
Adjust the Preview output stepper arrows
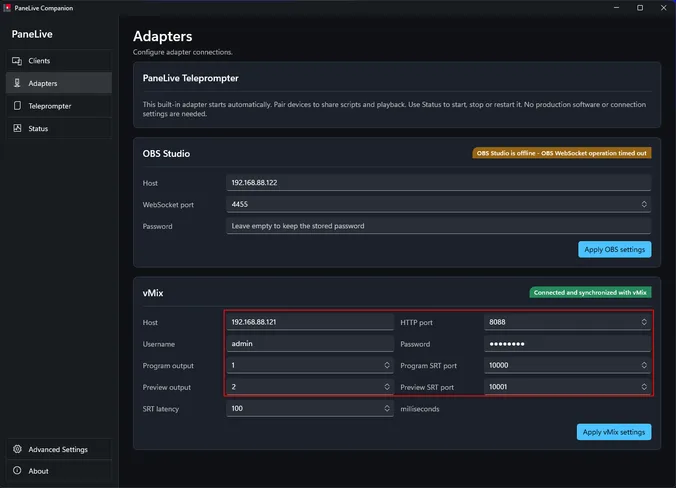pos(387,387)
